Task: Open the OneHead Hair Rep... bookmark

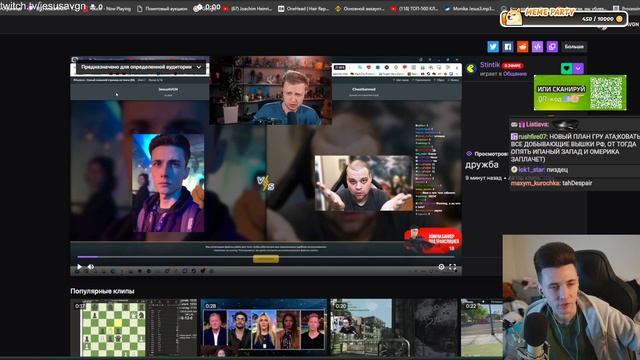Action: point(304,8)
